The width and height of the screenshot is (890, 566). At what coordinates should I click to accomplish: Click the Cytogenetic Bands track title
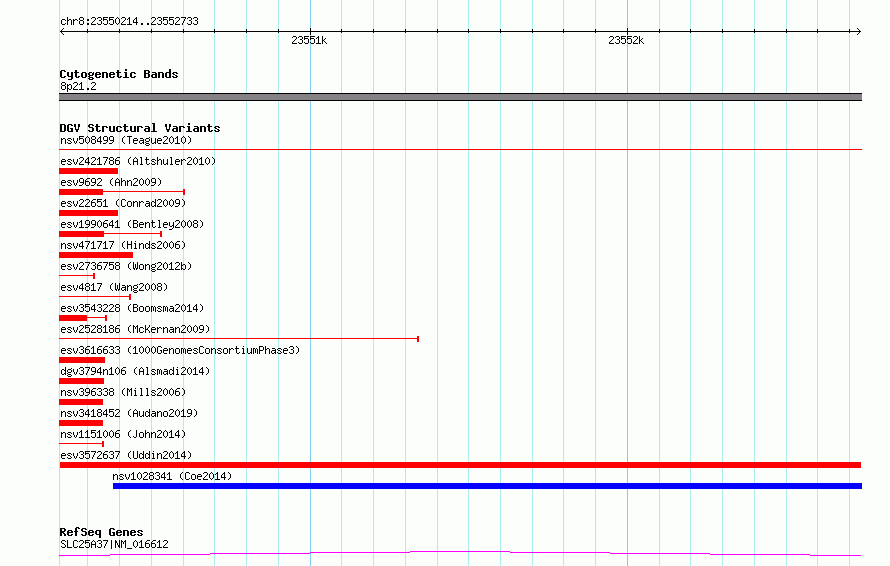[x=119, y=74]
